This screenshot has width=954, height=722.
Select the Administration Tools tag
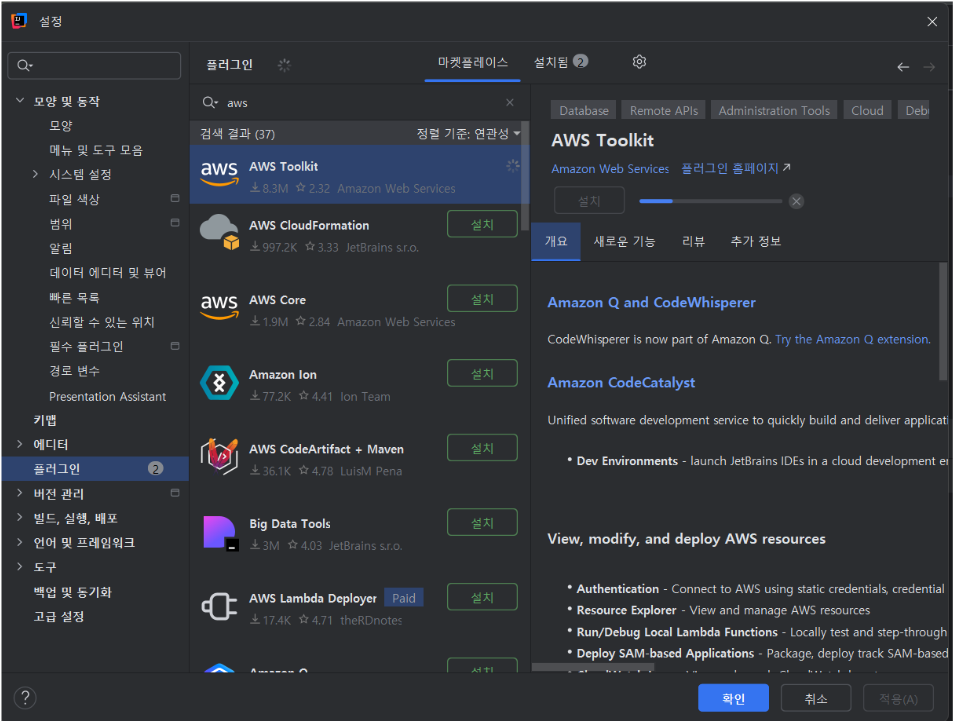(x=774, y=111)
